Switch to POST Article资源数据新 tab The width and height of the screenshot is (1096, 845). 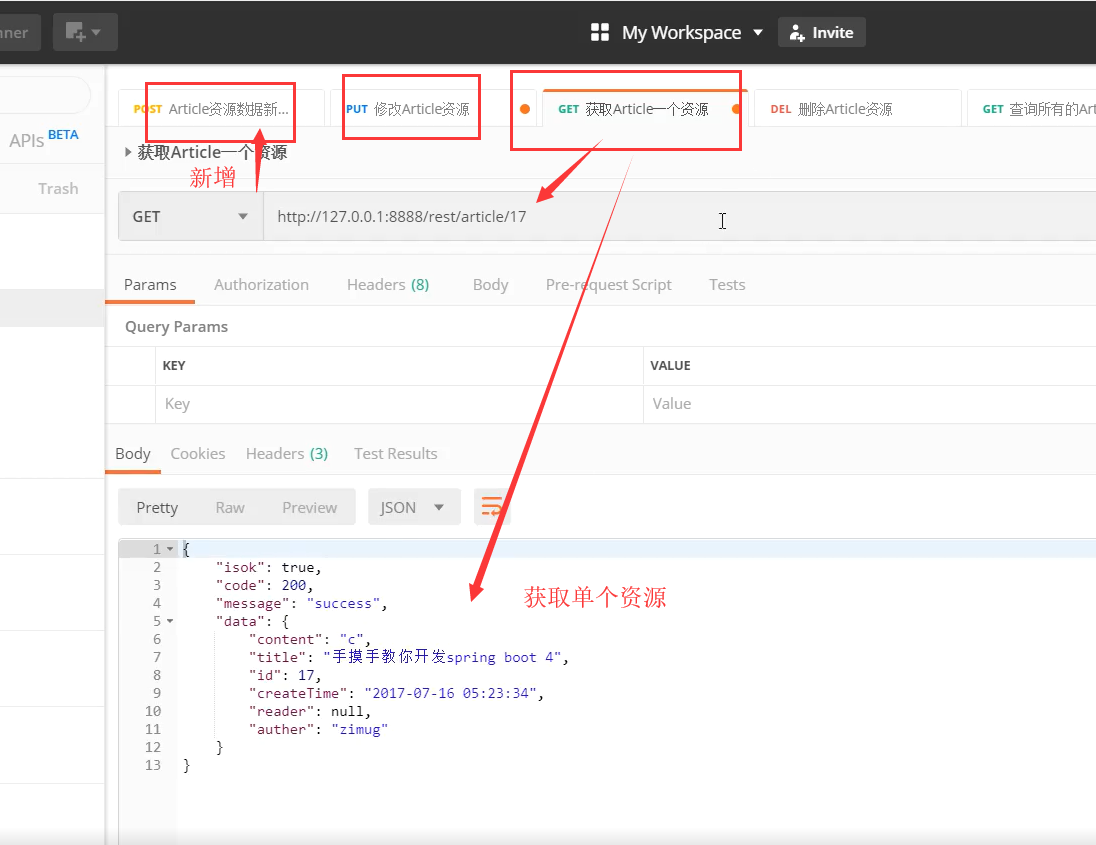(x=221, y=109)
